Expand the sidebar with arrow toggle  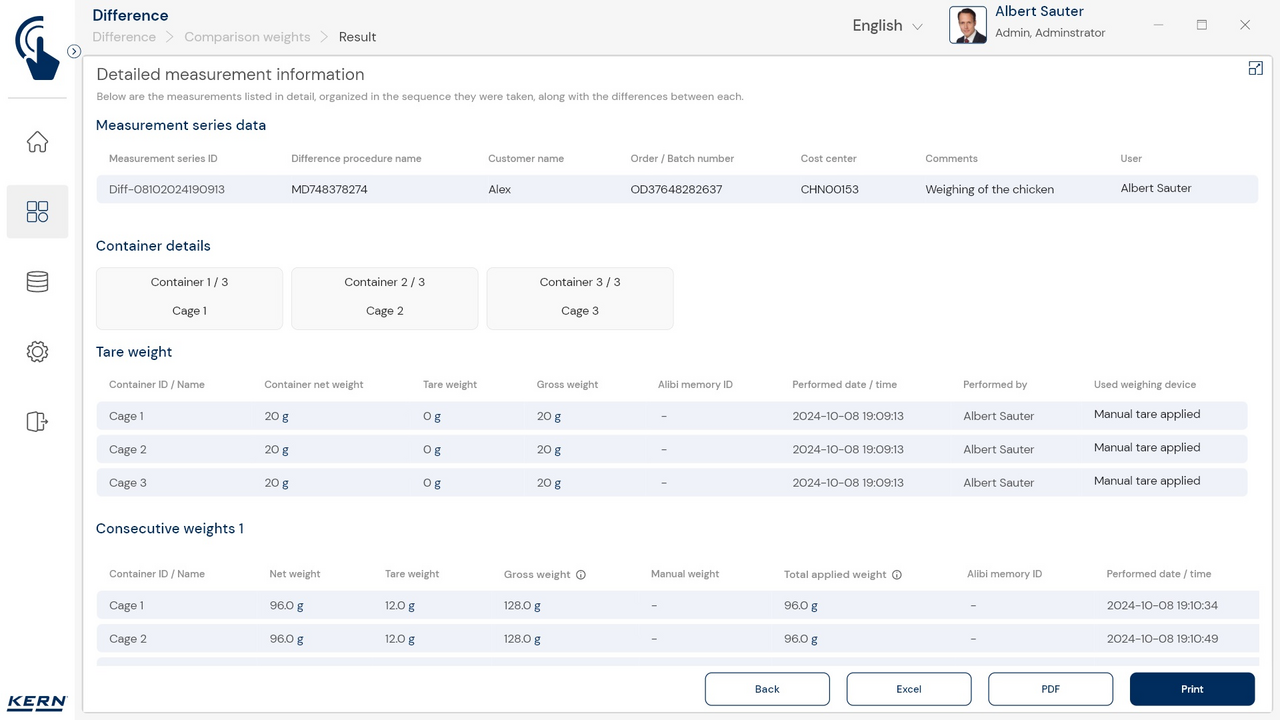point(74,51)
